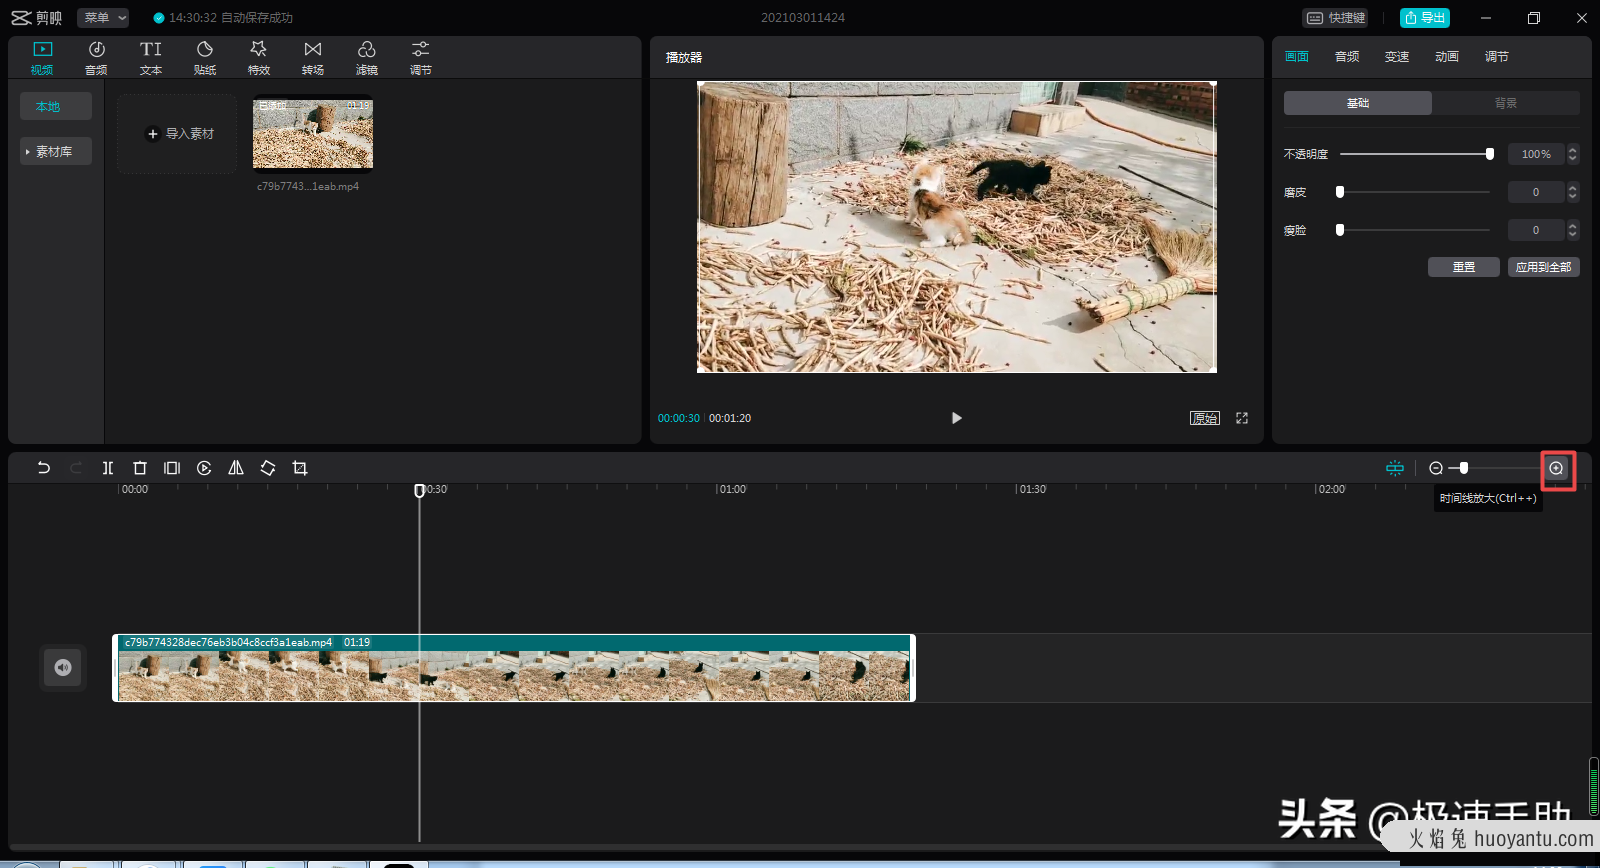Click the project title 202103011424
Viewport: 1600px width, 868px height.
pyautogui.click(x=803, y=18)
